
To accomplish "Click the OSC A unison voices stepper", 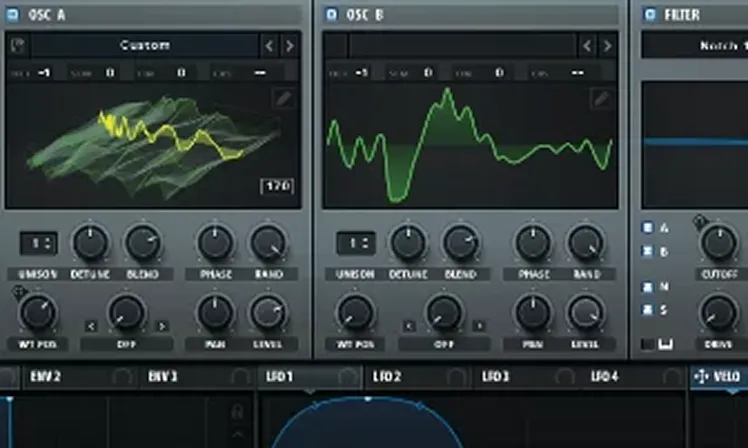I will point(38,243).
